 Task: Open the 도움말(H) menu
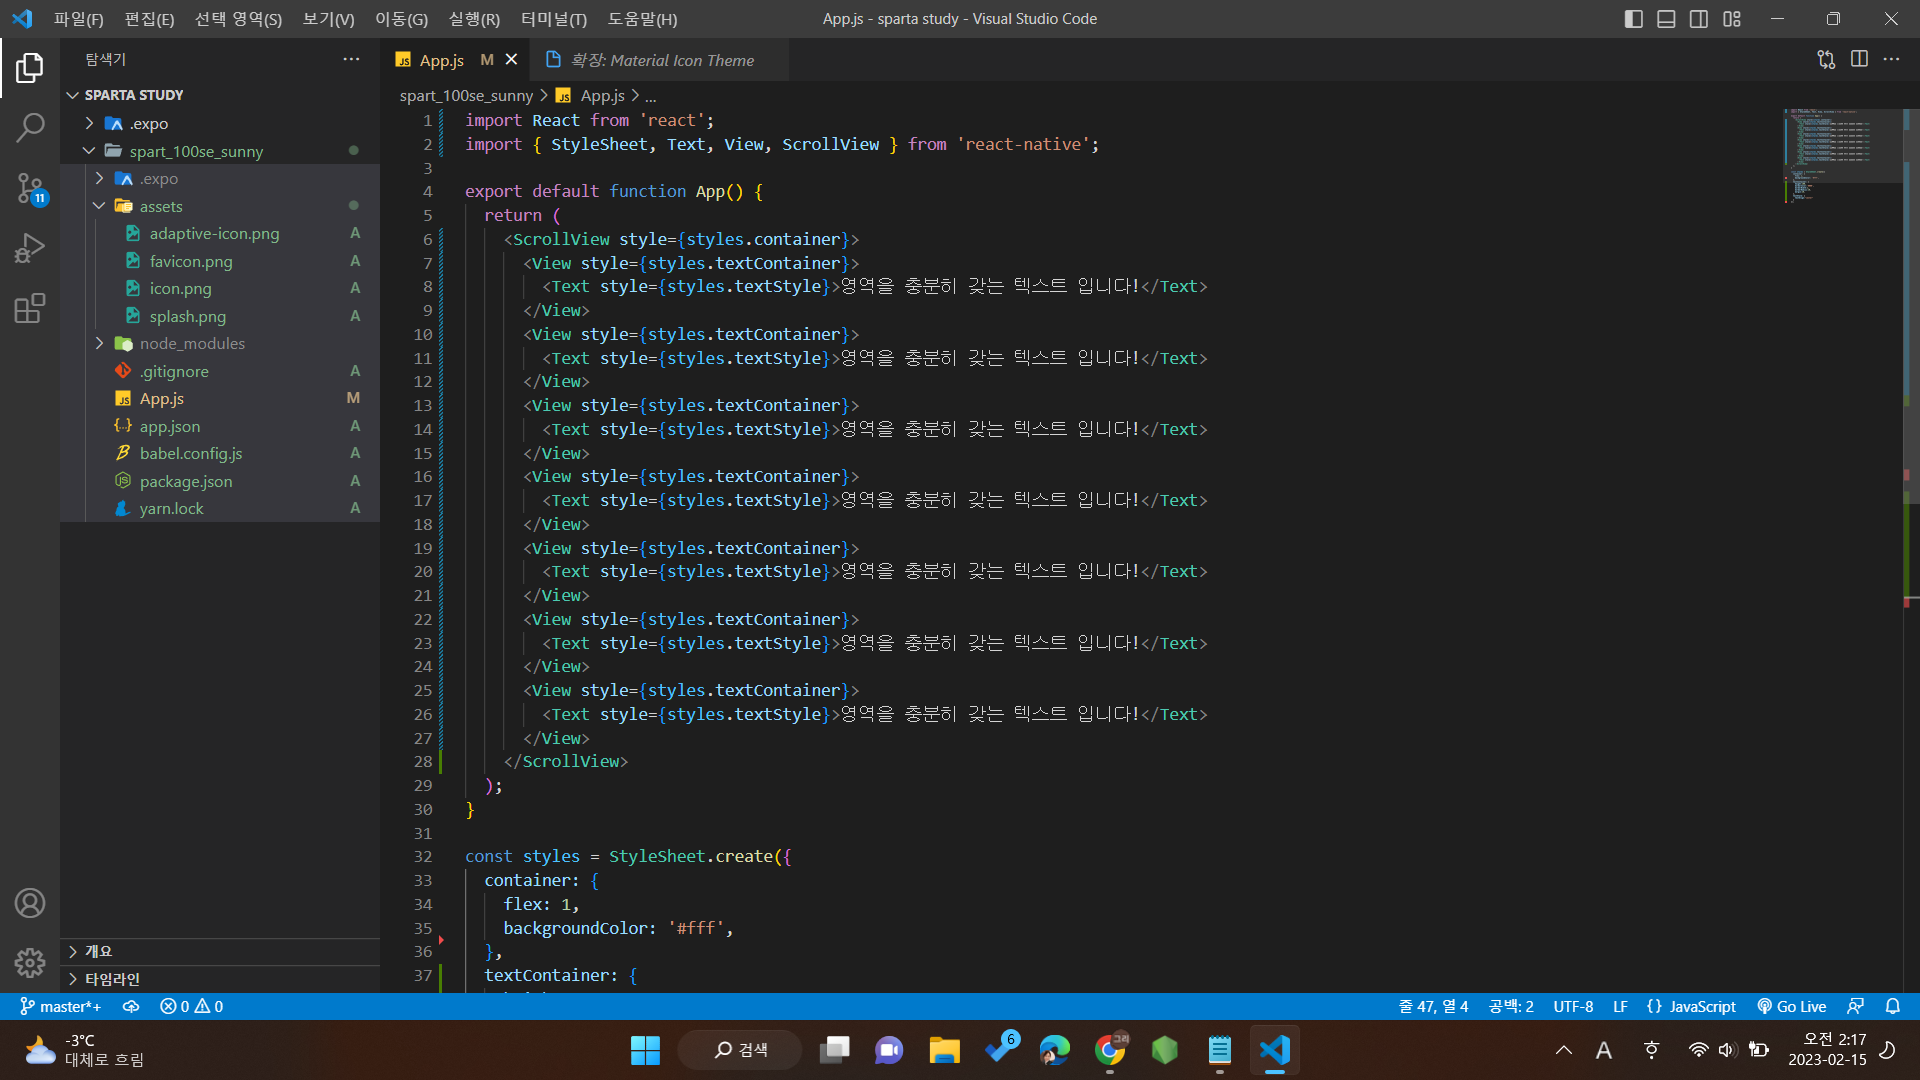(643, 19)
